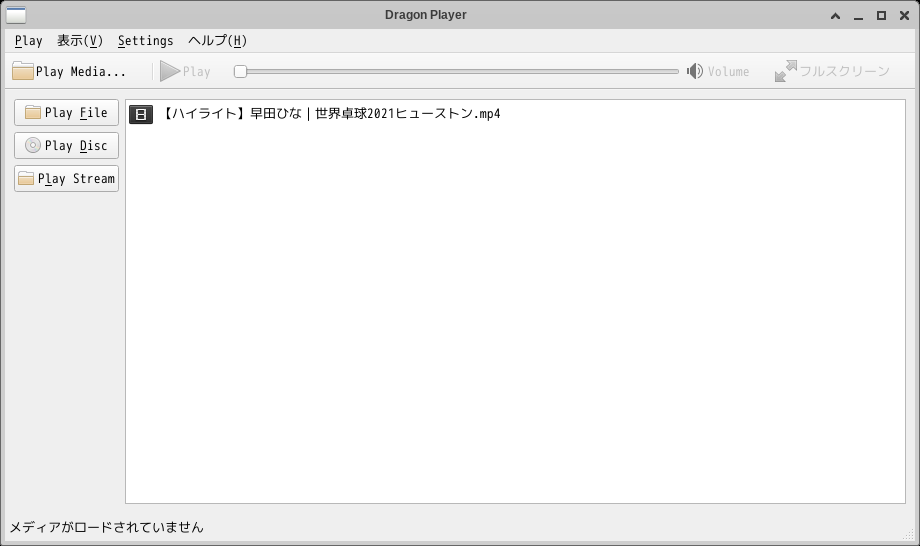This screenshot has width=920, height=546.
Task: Click the window menu icon in title bar
Action: pyautogui.click(x=16, y=15)
